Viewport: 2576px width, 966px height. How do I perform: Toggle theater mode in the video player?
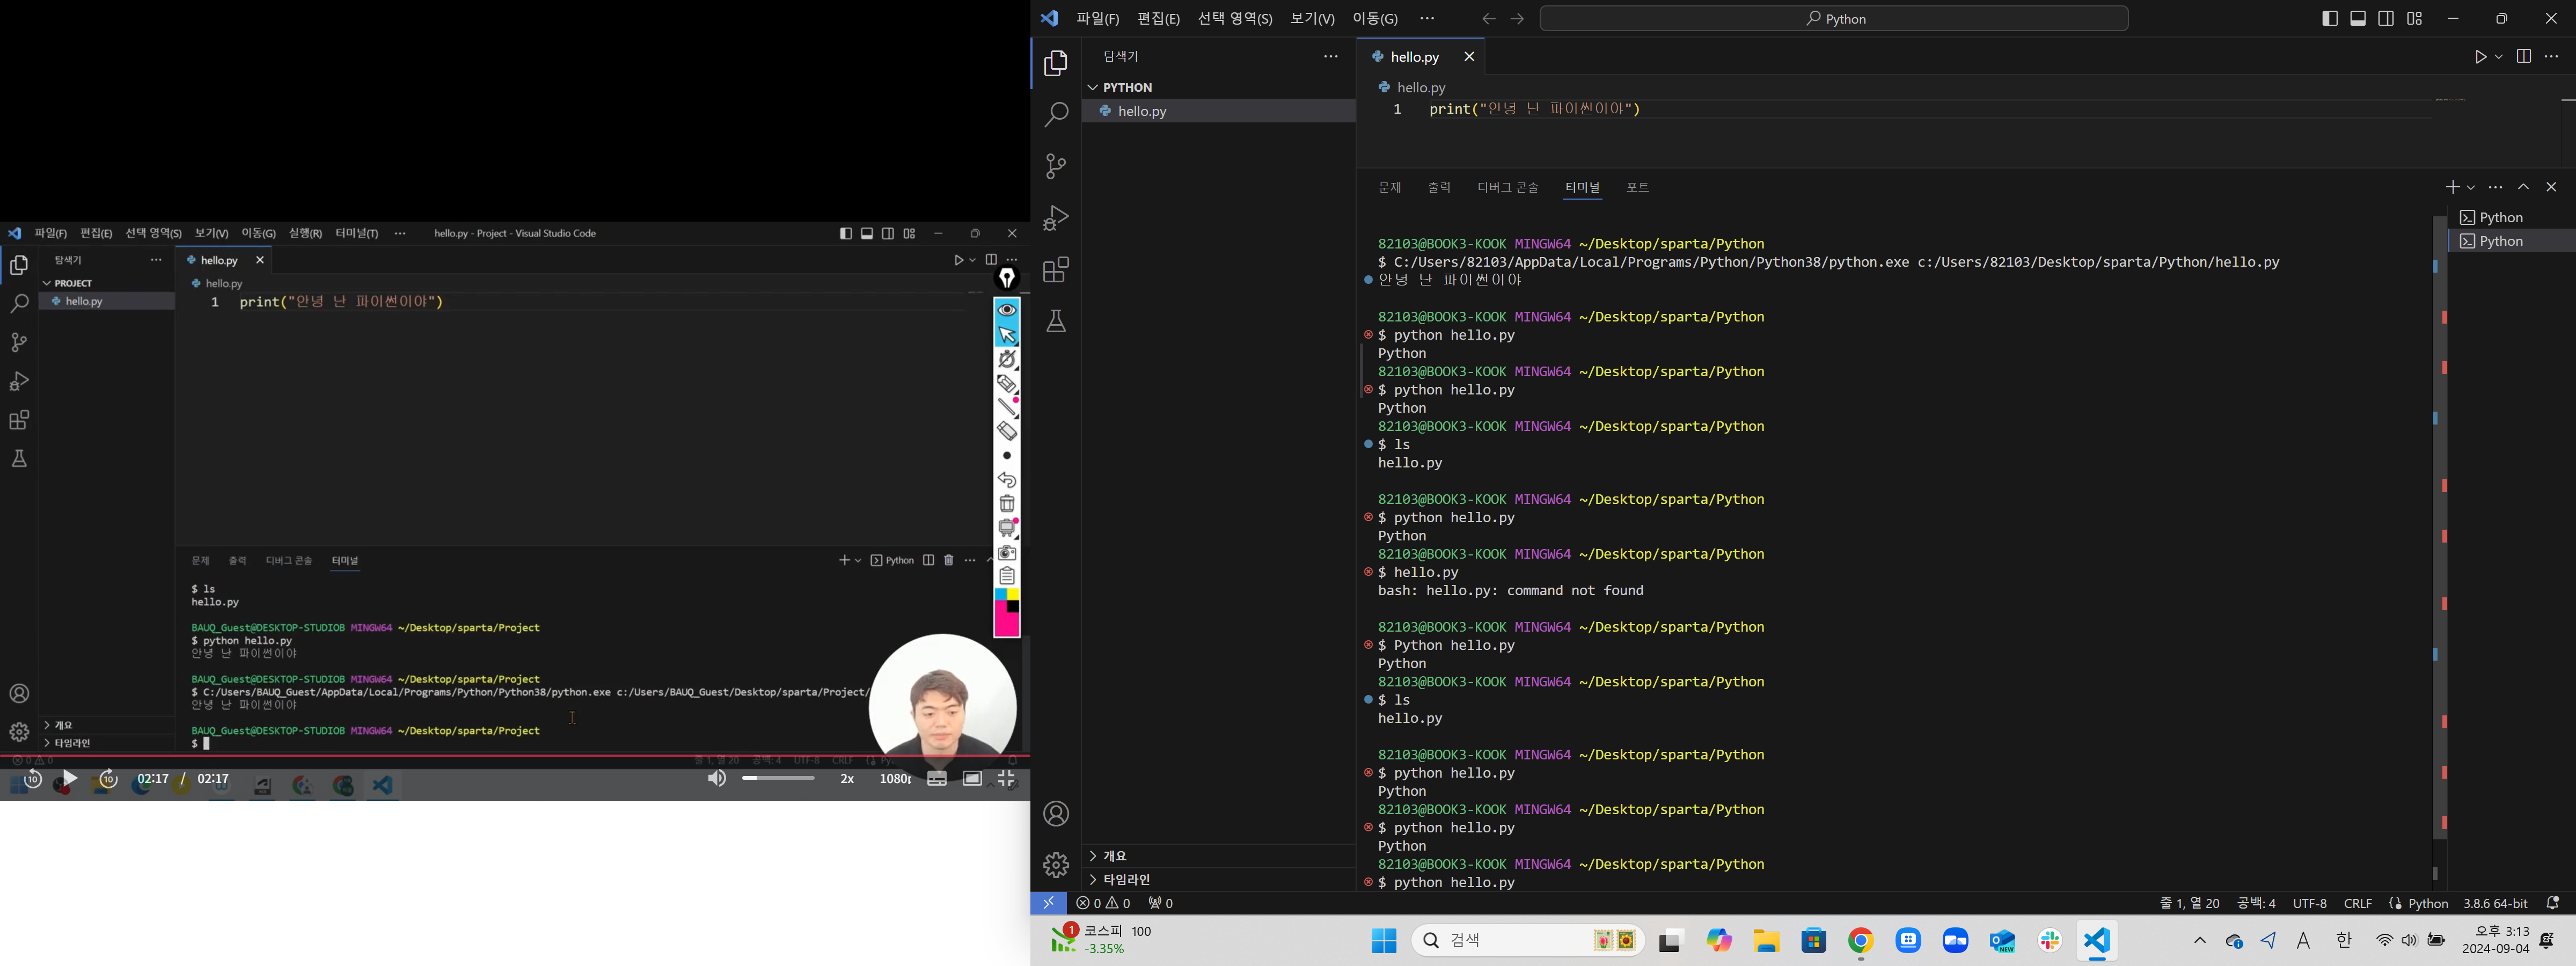[972, 779]
